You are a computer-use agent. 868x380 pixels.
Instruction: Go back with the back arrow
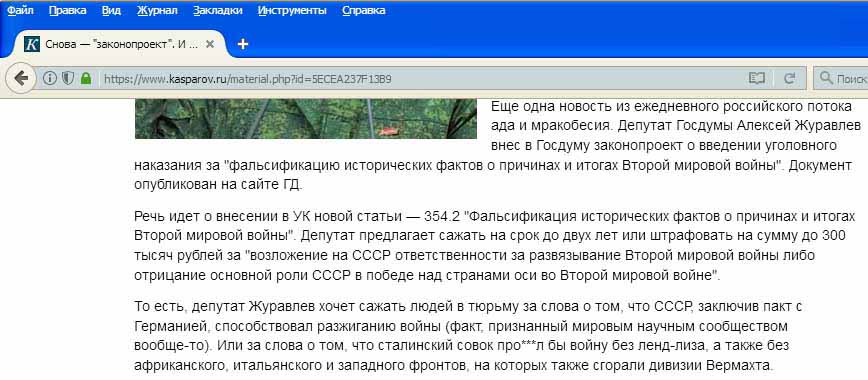point(21,79)
